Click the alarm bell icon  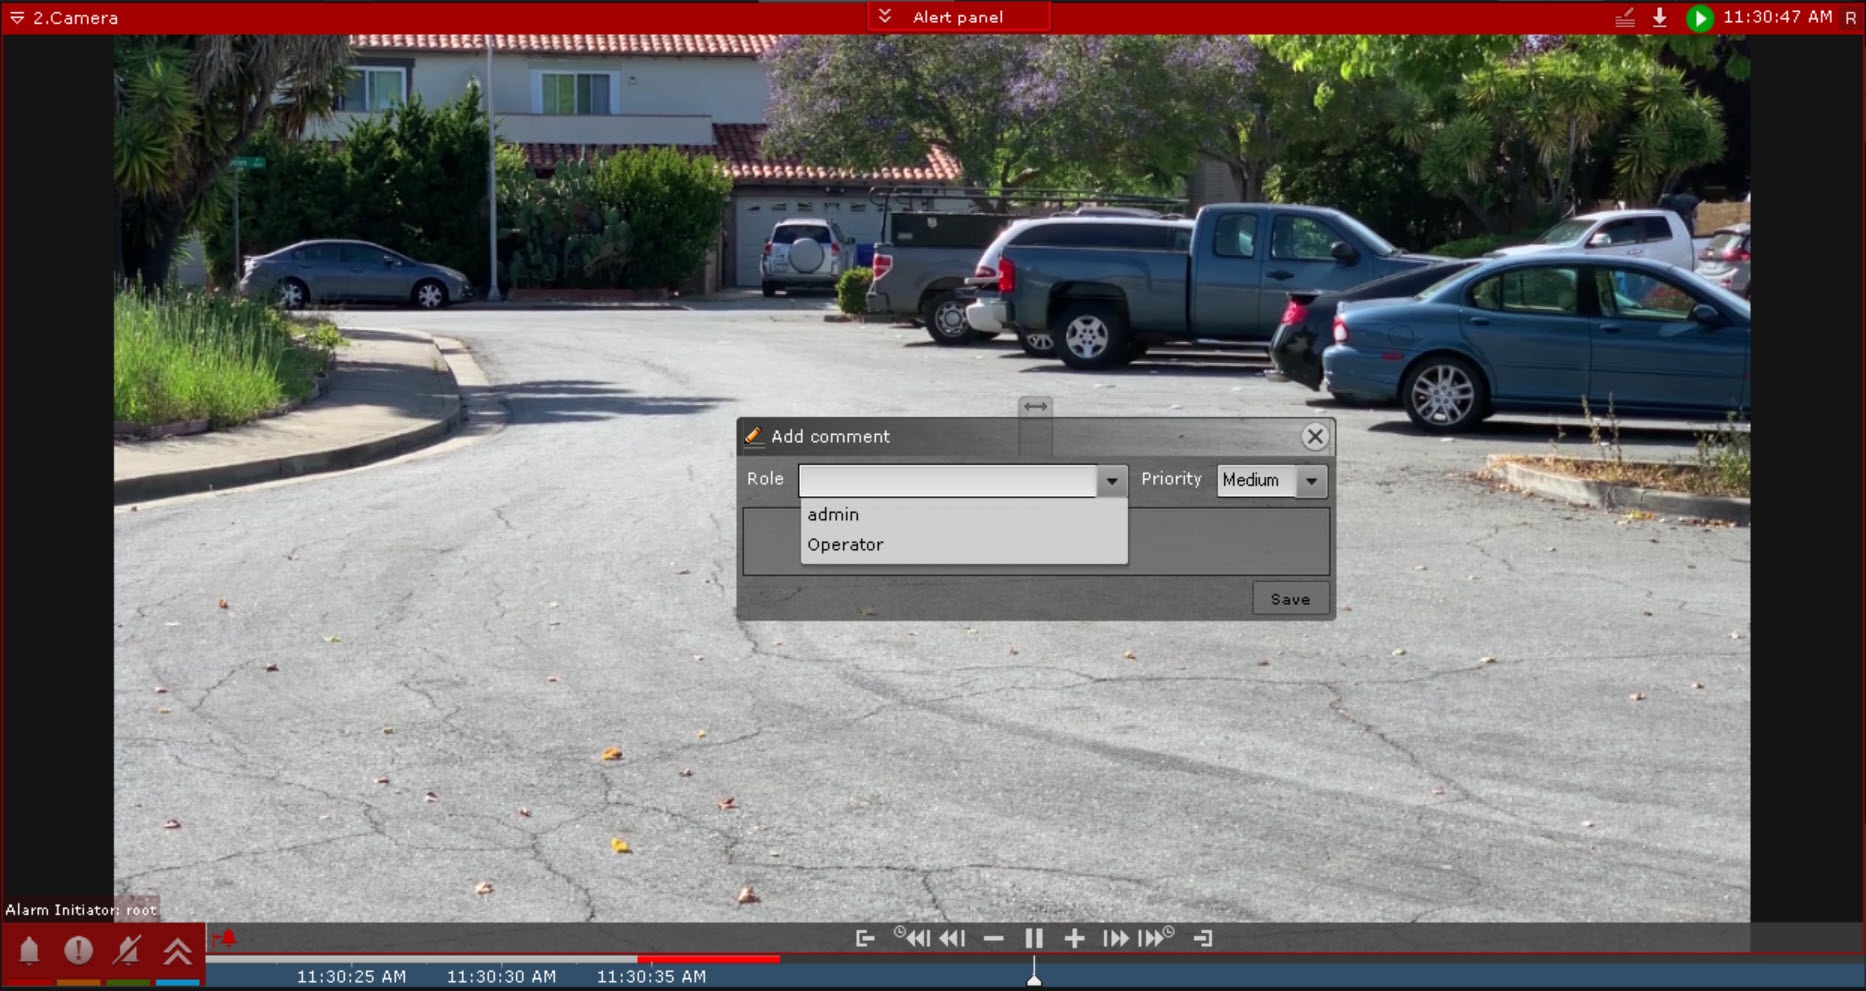click(x=29, y=950)
